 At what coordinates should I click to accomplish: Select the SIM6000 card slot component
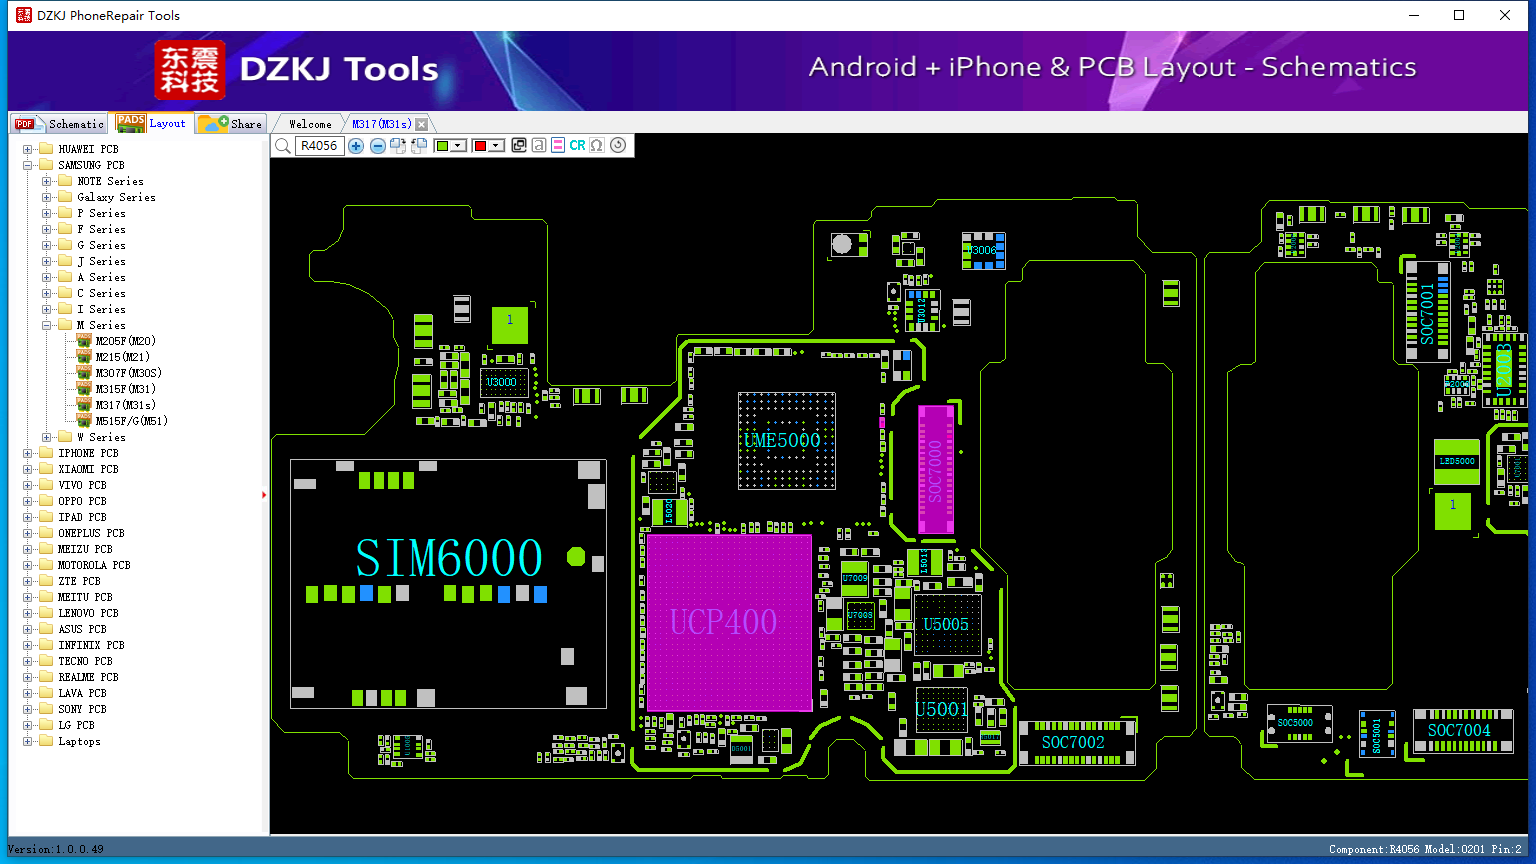point(448,584)
